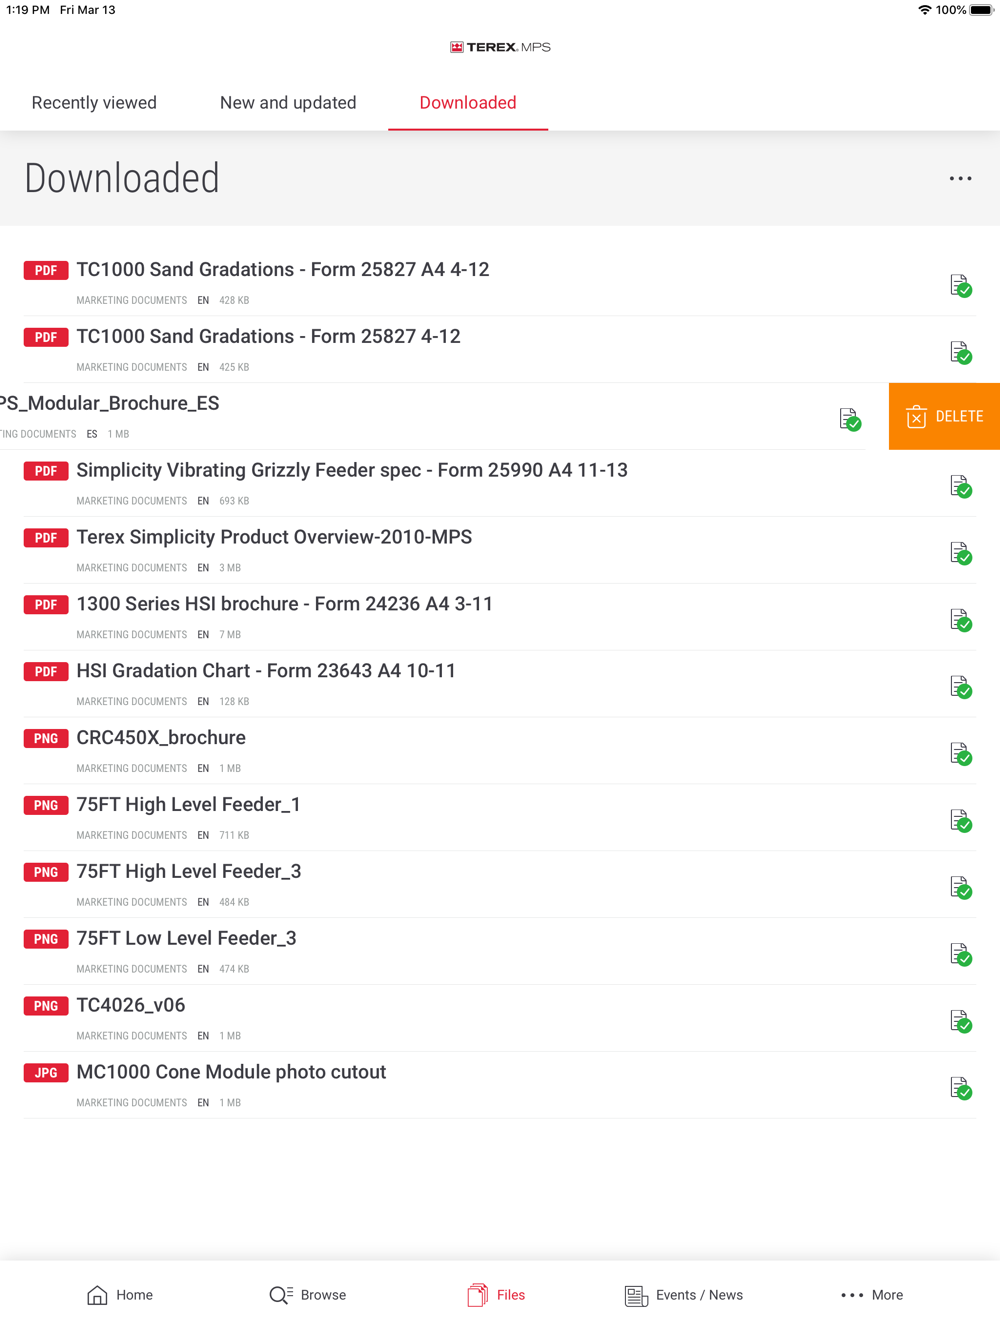This screenshot has height=1334, width=1000.
Task: Tap downloaded icon for Terex Simplicity Product Overview
Action: click(960, 554)
